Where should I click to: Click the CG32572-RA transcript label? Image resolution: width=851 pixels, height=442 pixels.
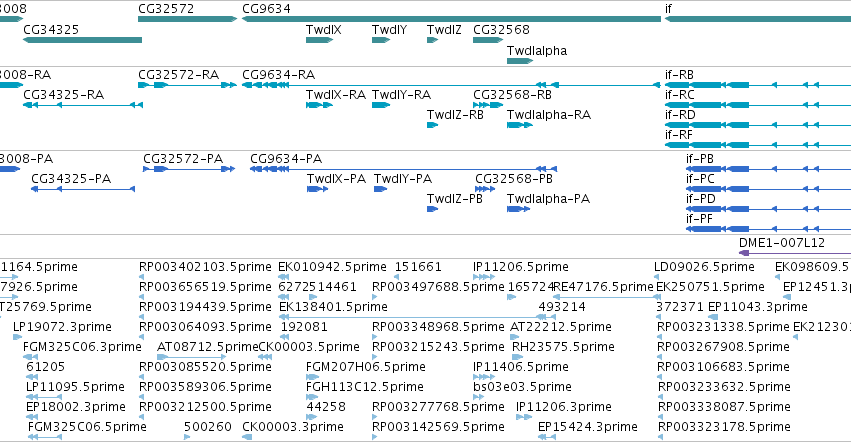[x=179, y=74]
